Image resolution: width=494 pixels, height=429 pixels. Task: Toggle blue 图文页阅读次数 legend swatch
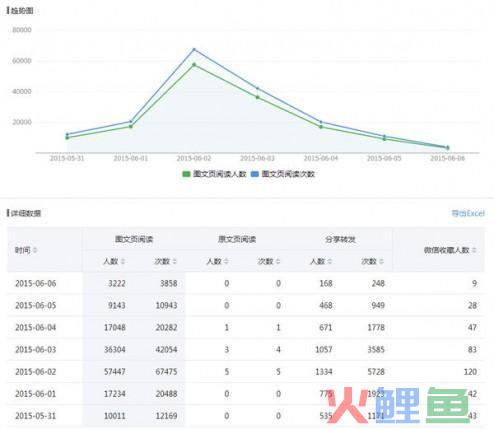pyautogui.click(x=255, y=174)
